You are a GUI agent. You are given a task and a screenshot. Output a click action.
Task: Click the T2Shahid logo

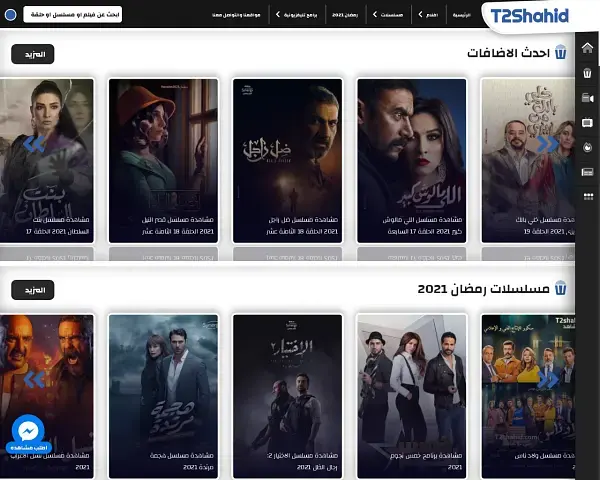click(530, 15)
